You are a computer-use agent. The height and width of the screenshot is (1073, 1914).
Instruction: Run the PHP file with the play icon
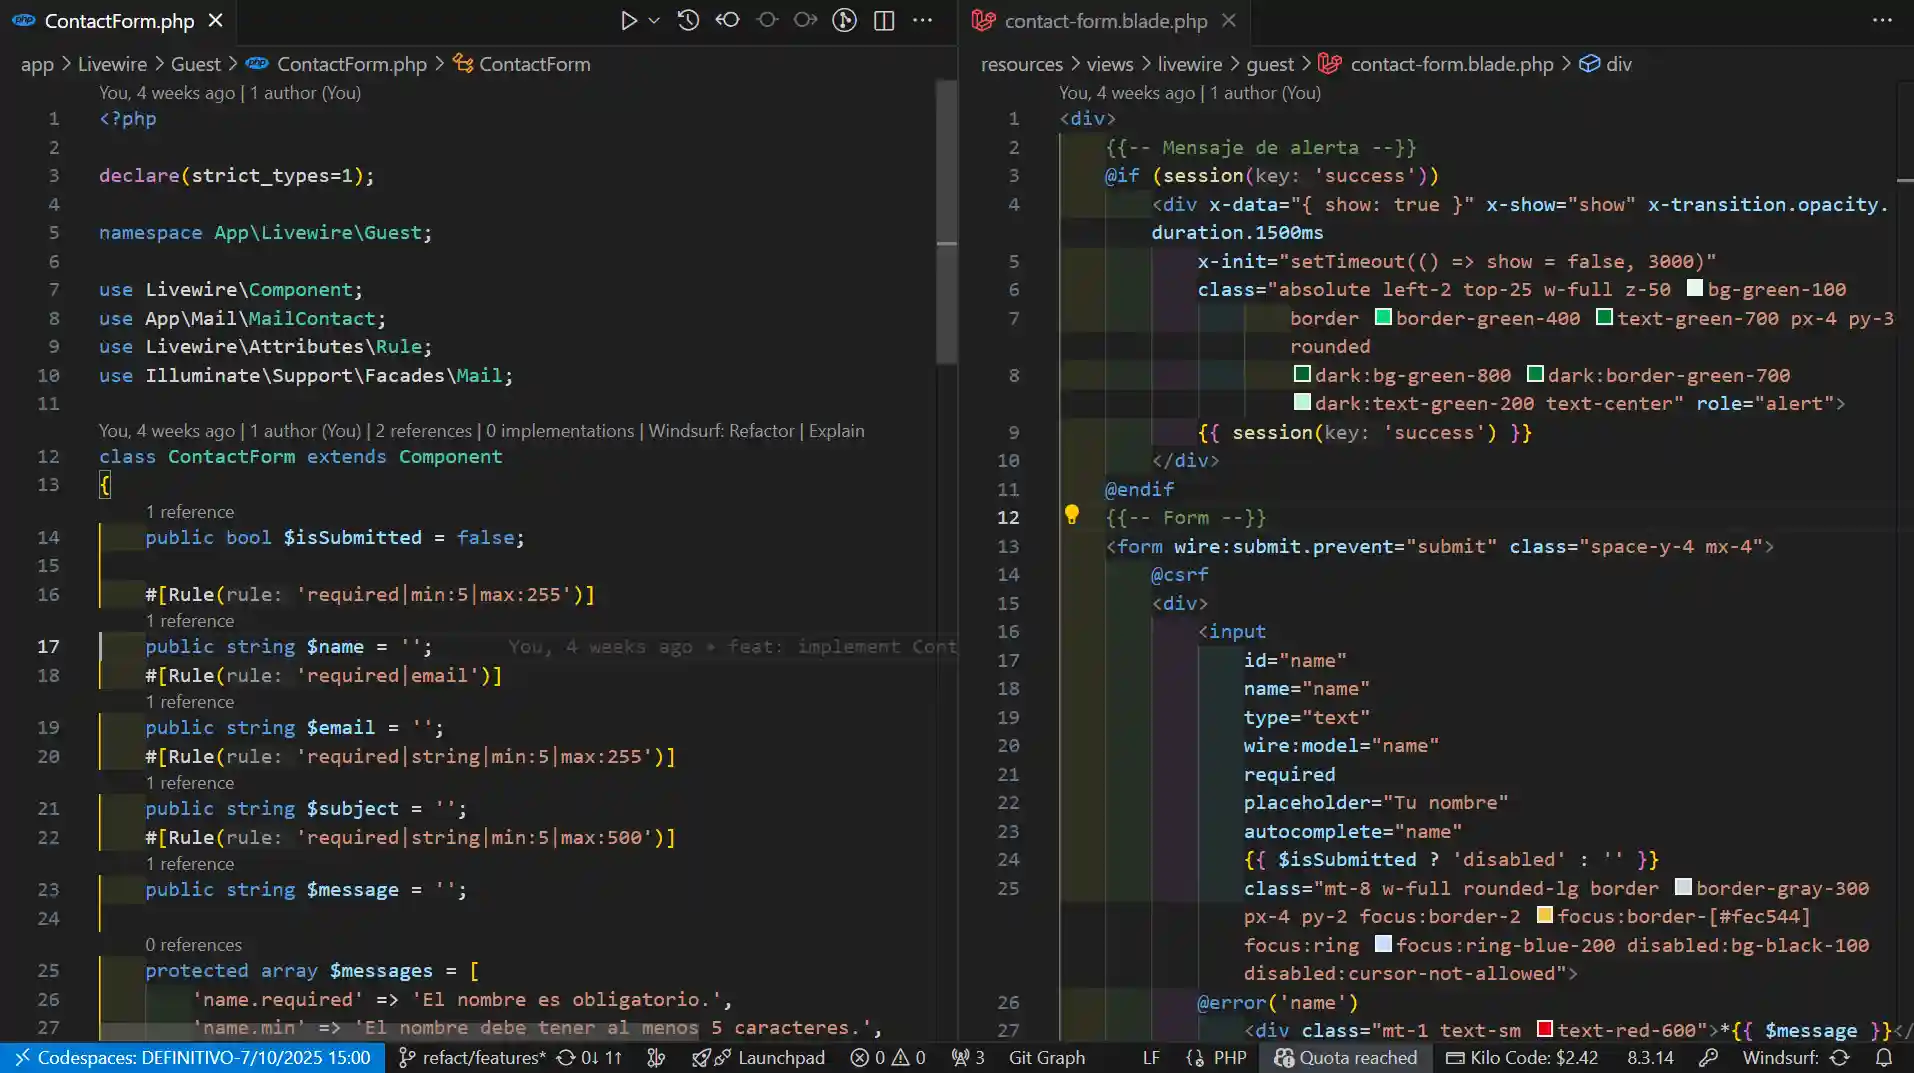tap(628, 20)
